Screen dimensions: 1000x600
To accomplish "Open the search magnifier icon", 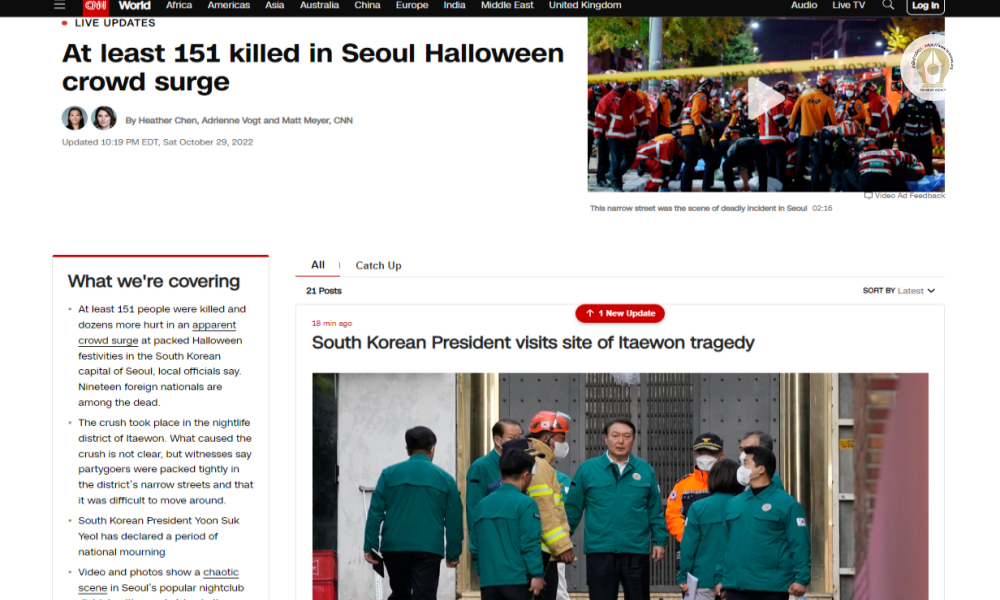I will pos(888,6).
